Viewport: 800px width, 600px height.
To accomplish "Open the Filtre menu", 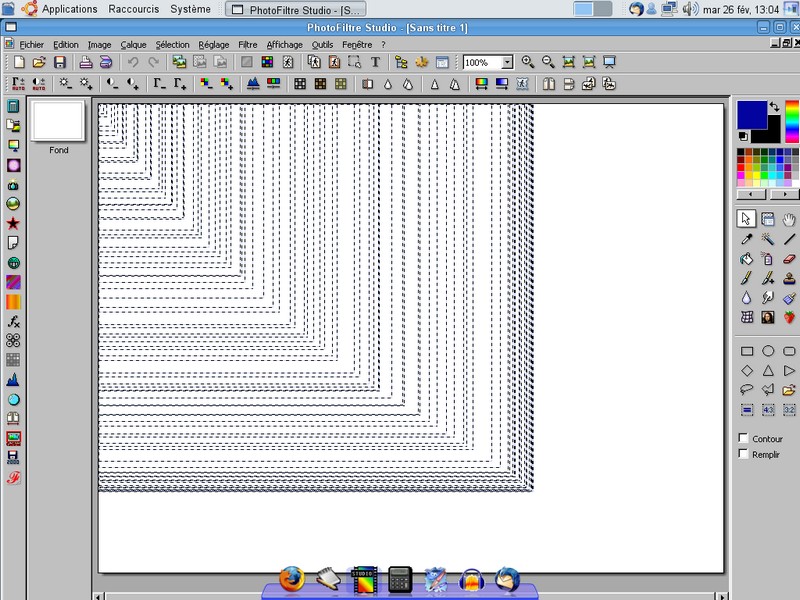I will [x=247, y=45].
